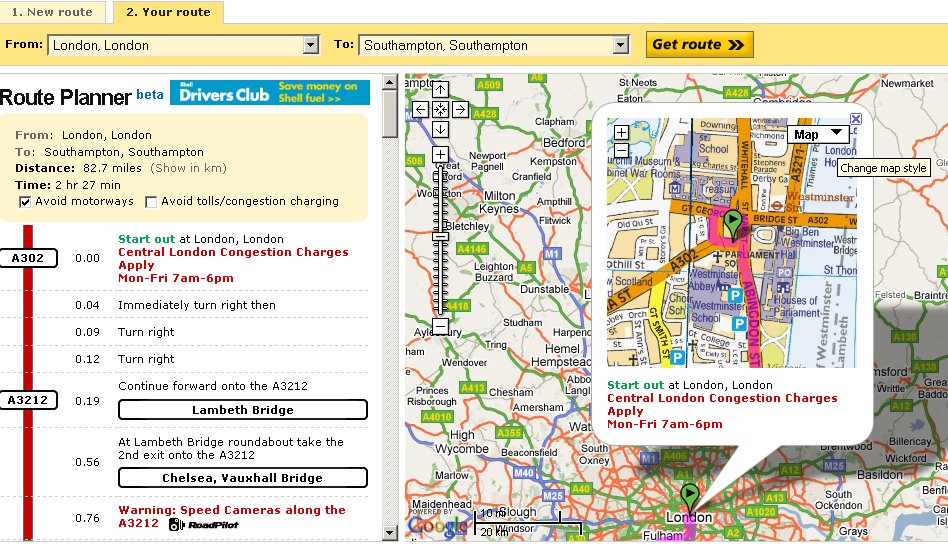Enable Avoid tolls/congestion charging
Image resolution: width=948 pixels, height=544 pixels.
151,202
